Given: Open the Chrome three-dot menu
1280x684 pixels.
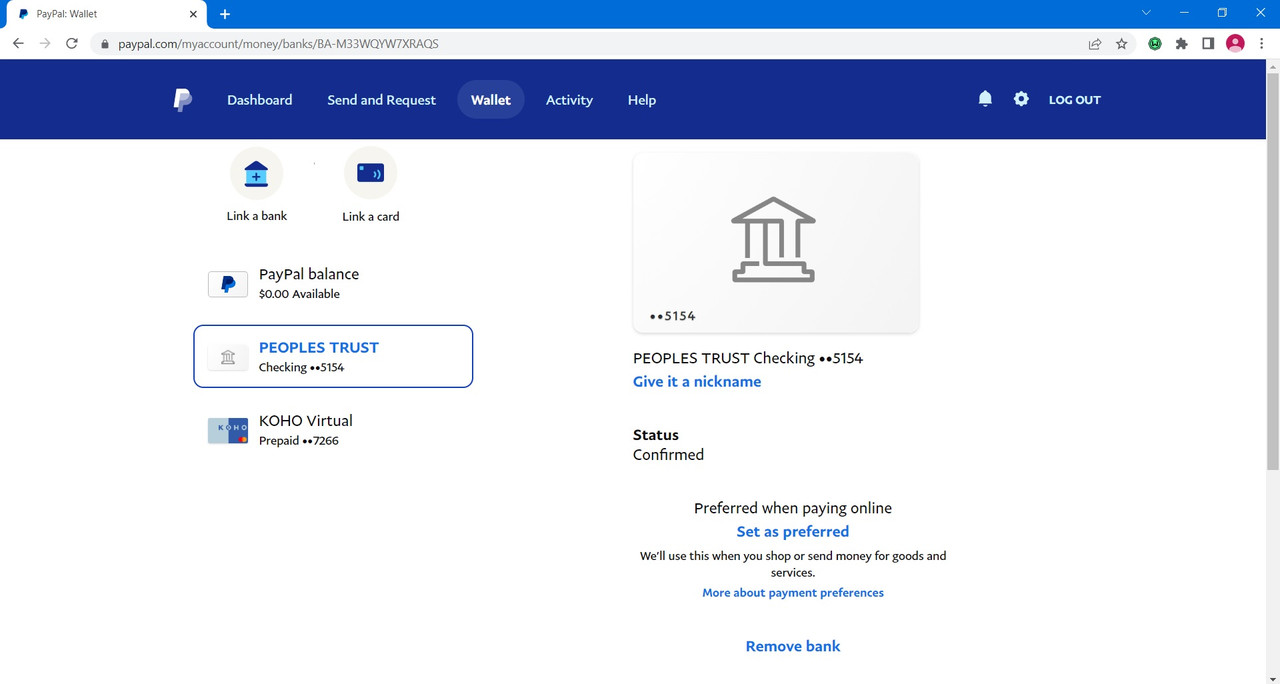Looking at the screenshot, I should tap(1262, 44).
